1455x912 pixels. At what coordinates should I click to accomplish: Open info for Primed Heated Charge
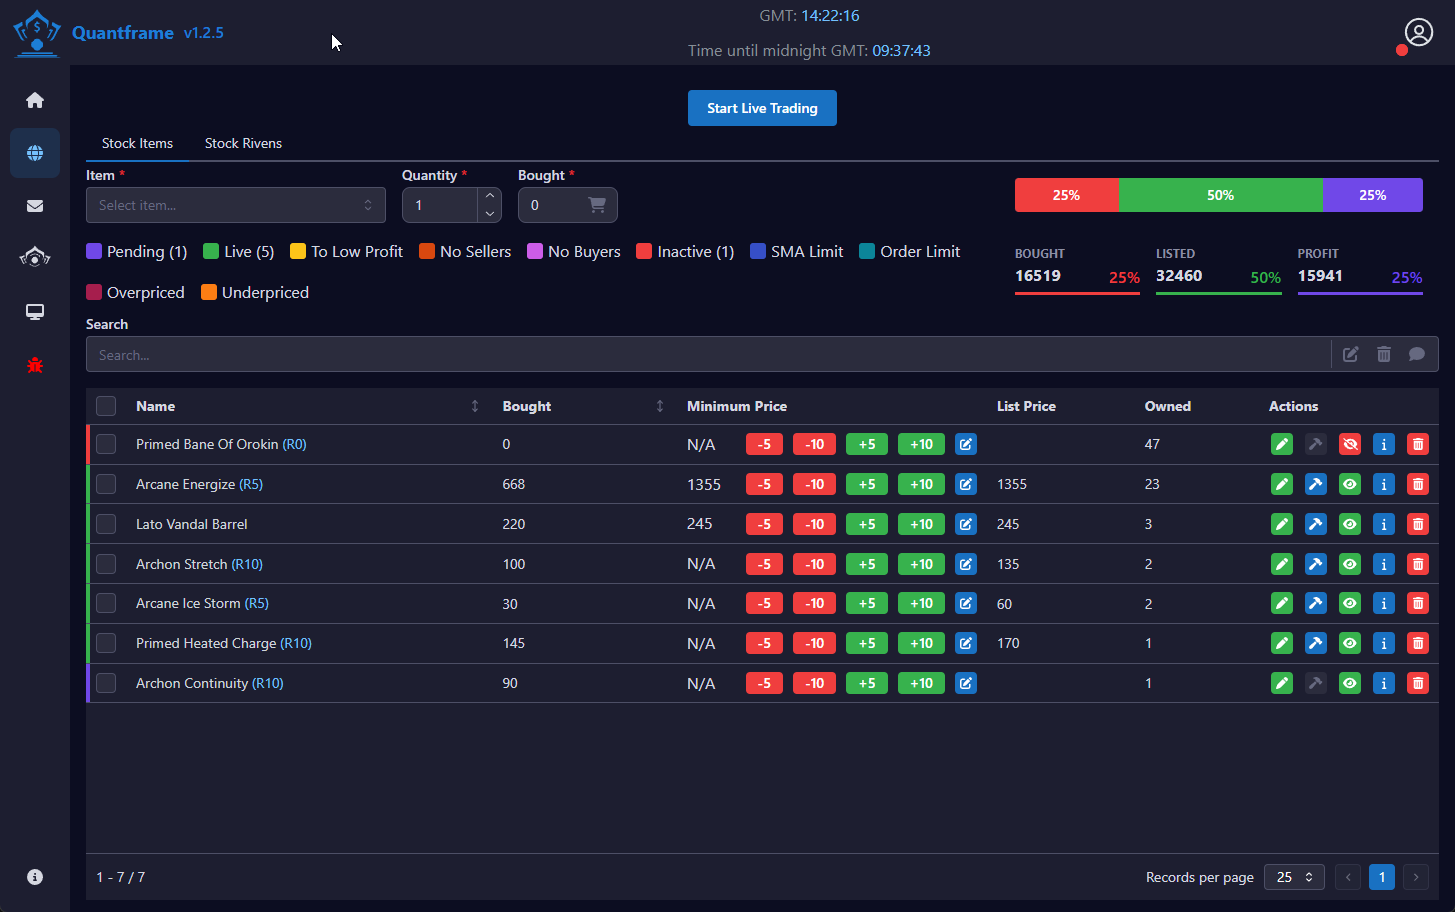coord(1384,643)
